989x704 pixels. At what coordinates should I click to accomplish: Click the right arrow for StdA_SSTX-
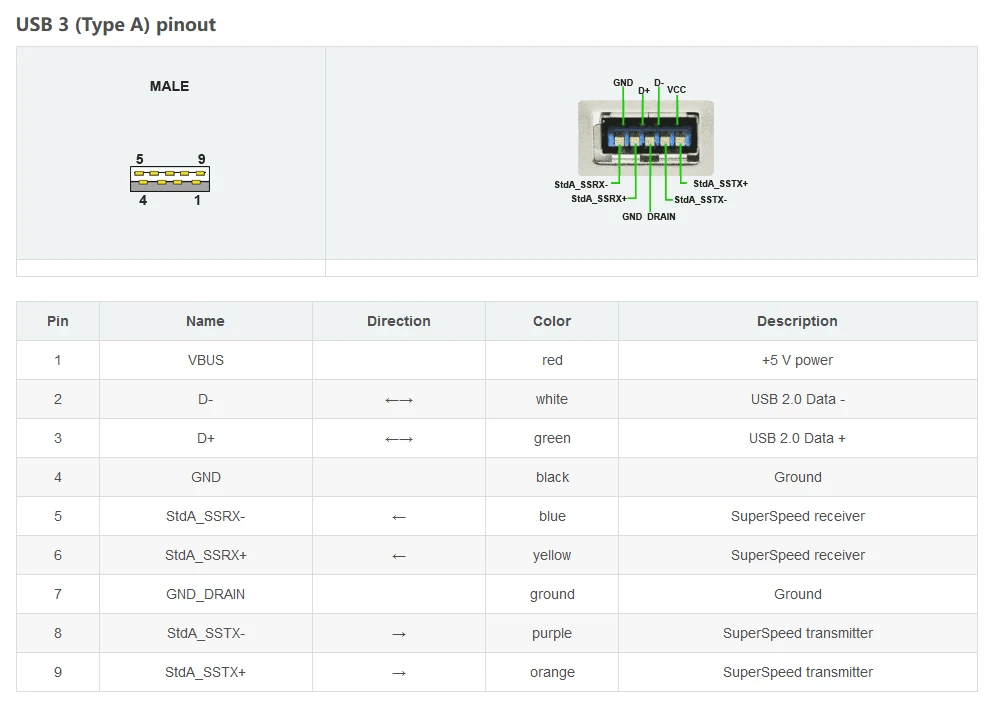(399, 634)
